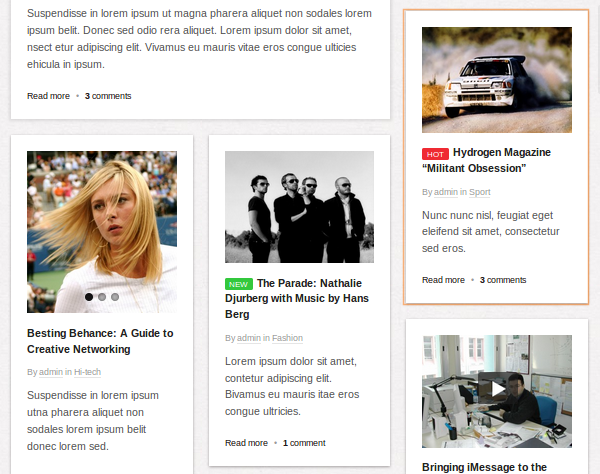The height and width of the screenshot is (474, 600).
Task: Click "Nunc nunc nisl, feugiat eget" excerpt text
Action: pos(487,215)
